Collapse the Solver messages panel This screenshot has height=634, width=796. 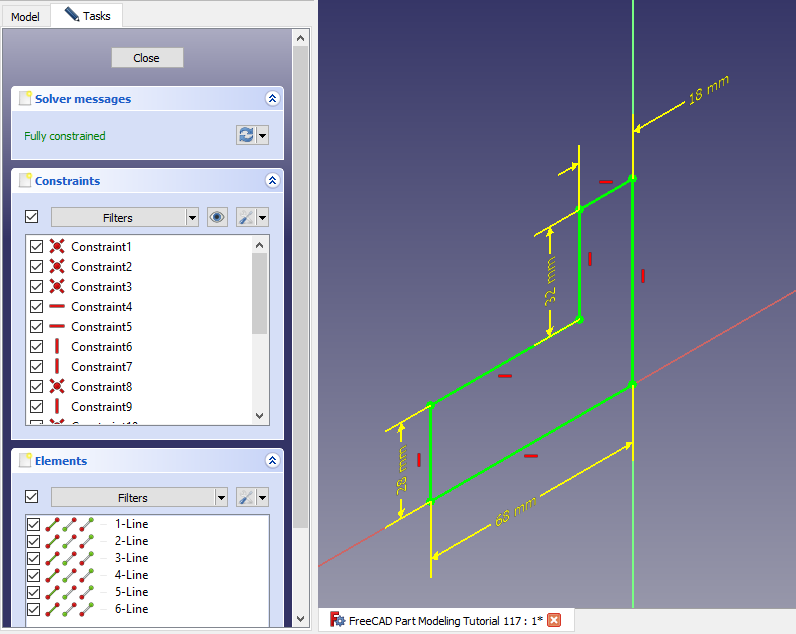click(271, 99)
